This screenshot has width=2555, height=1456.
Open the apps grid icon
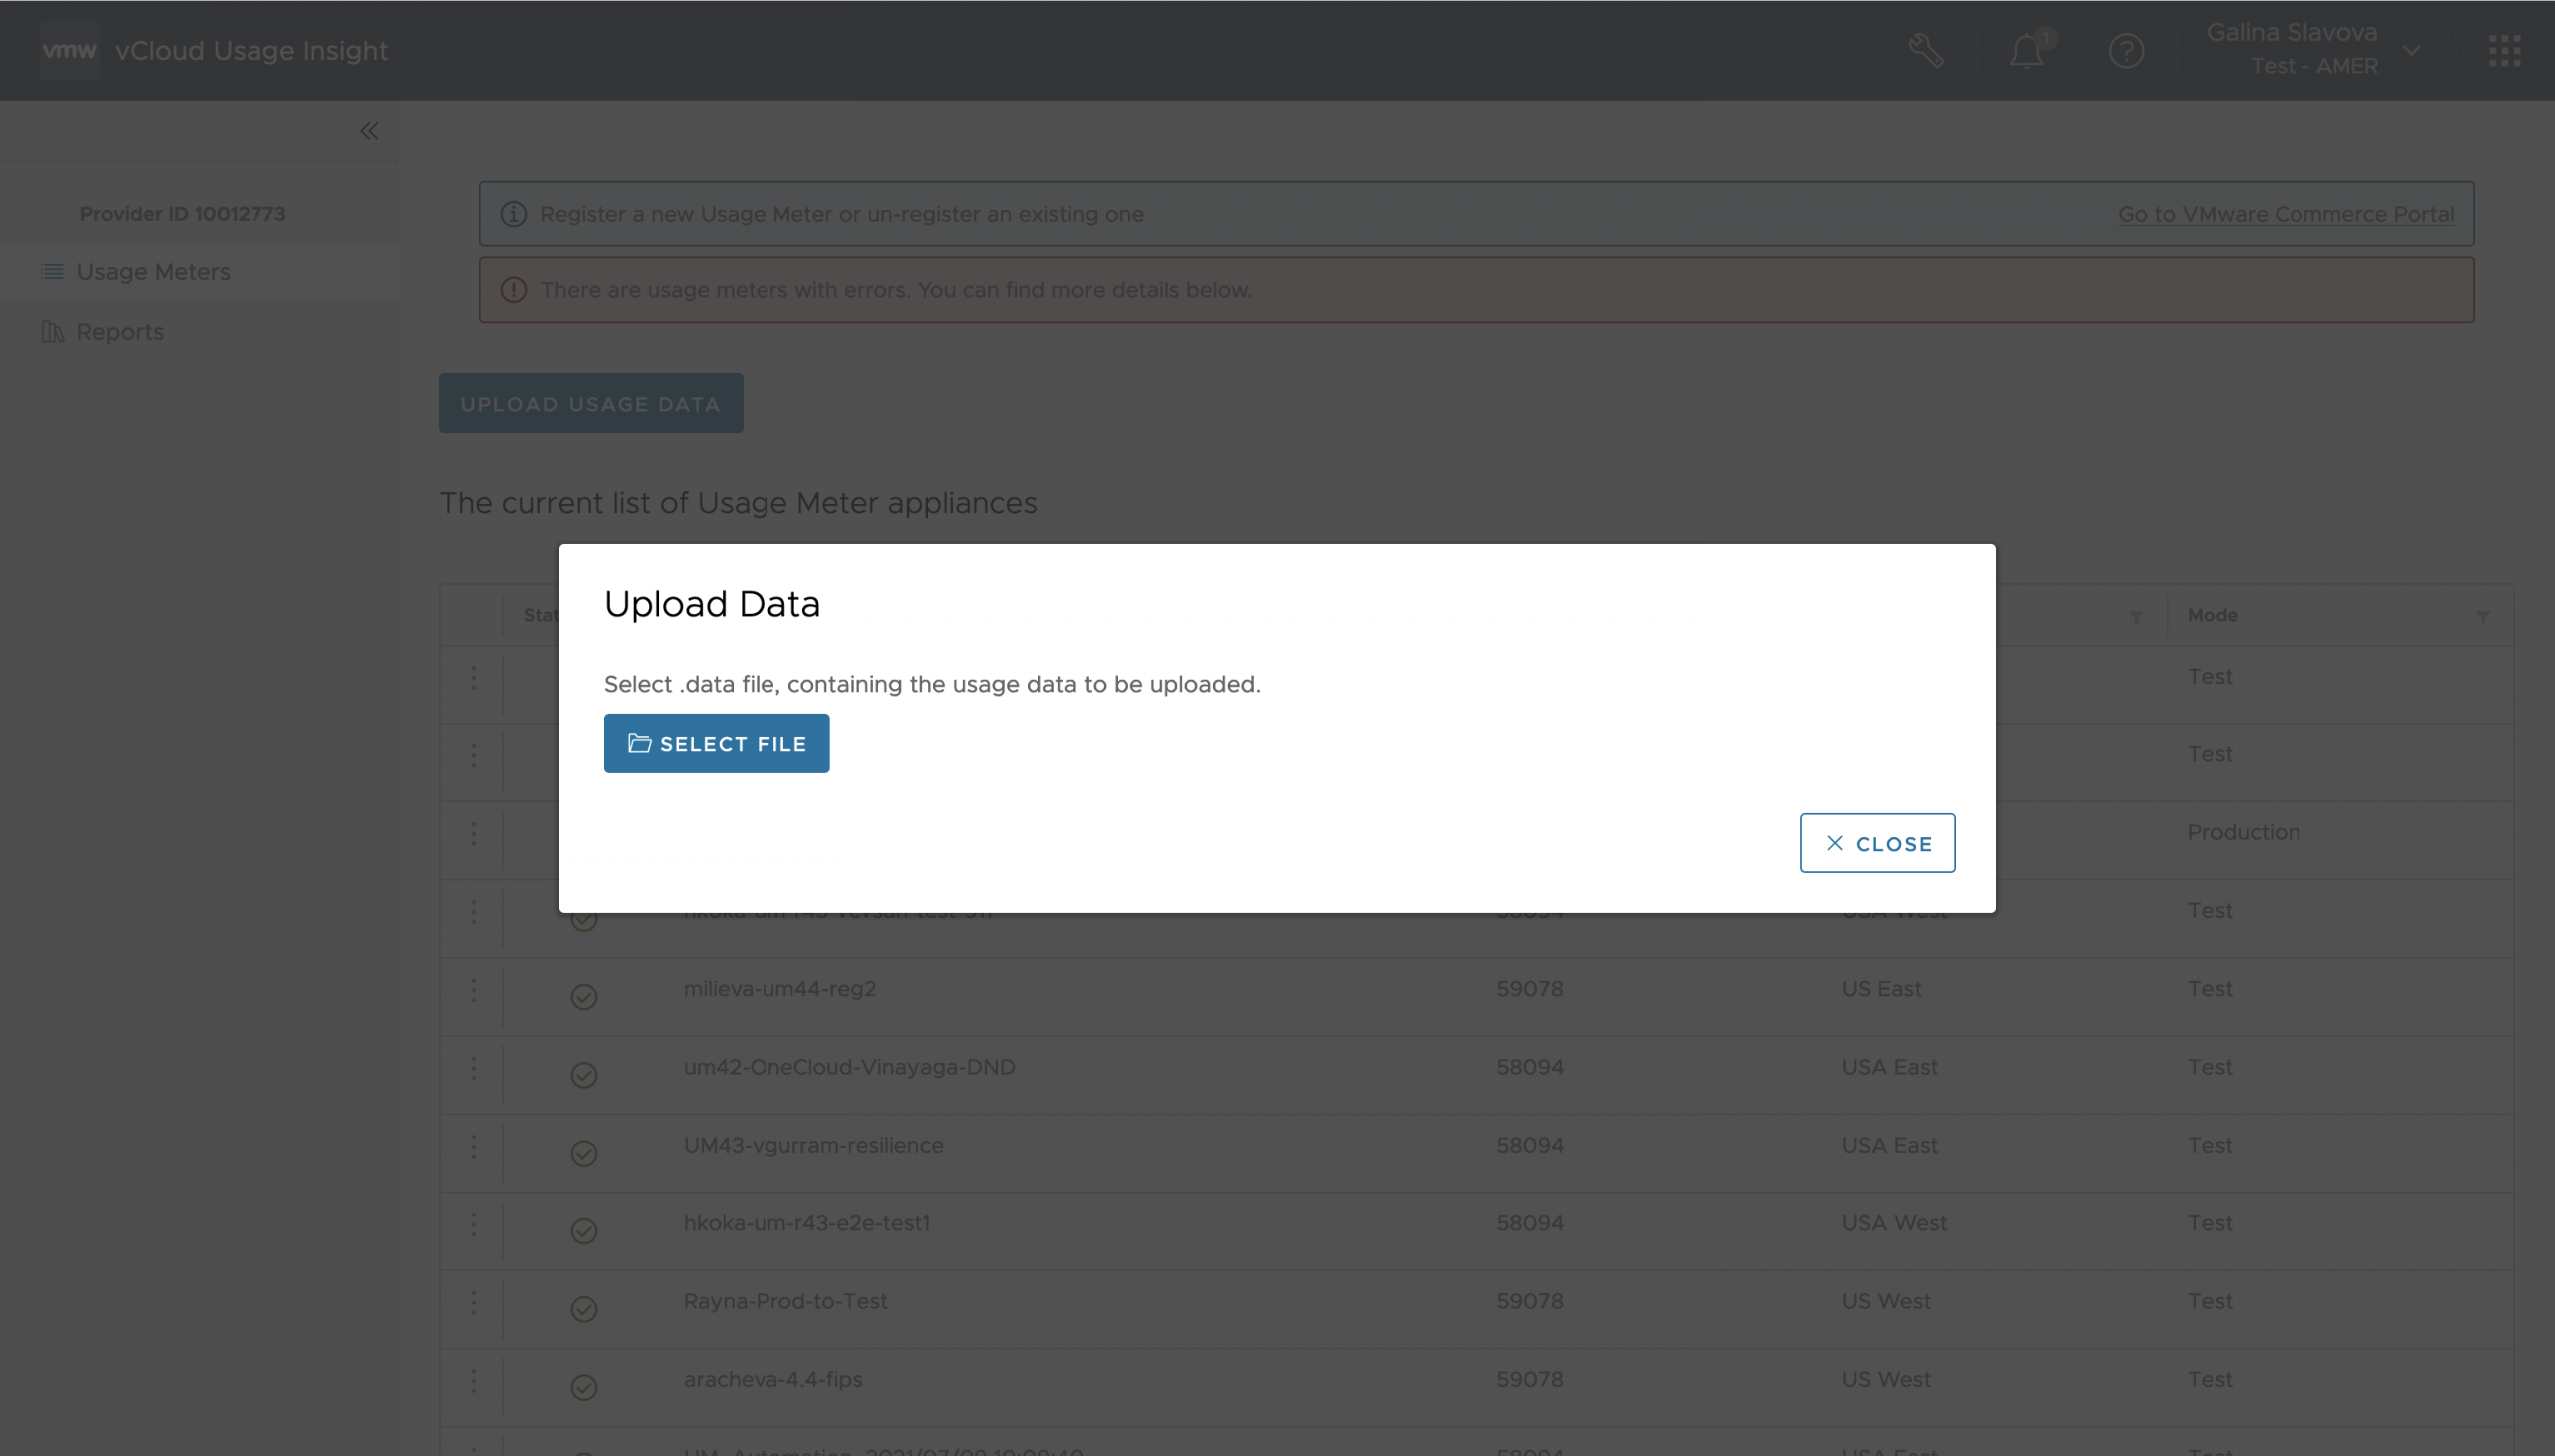(x=2504, y=50)
